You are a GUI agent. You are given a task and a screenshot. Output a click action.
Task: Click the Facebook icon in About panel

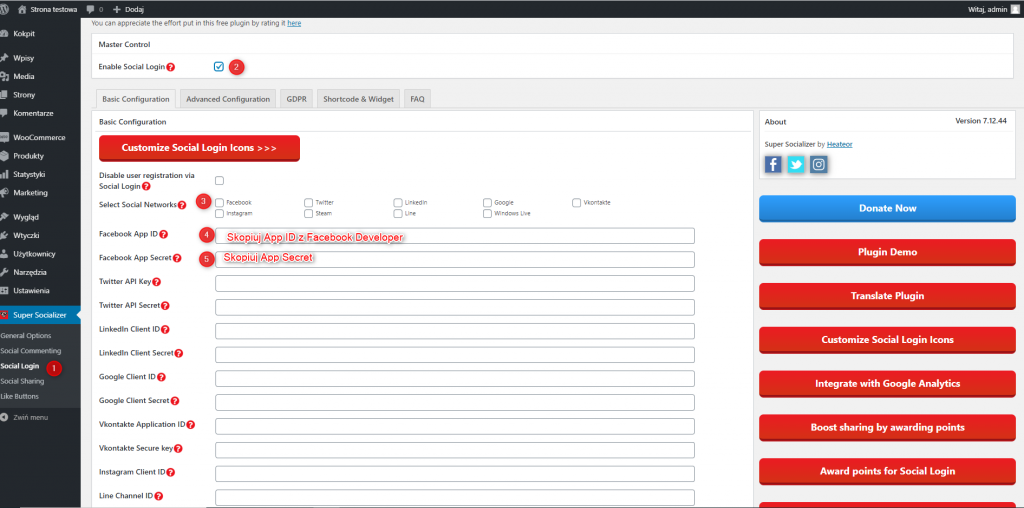[773, 165]
